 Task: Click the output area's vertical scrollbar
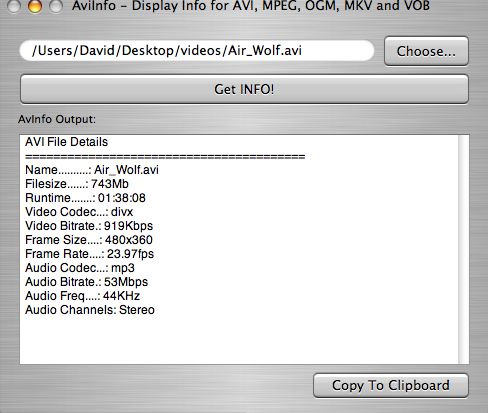point(464,249)
